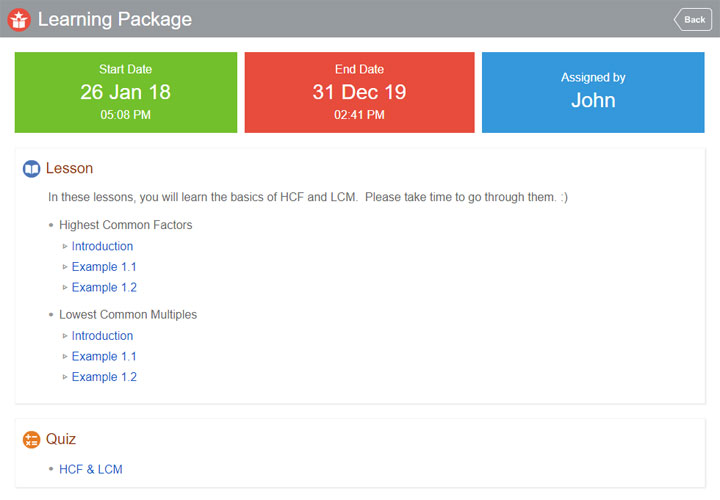The image size is (720, 500).
Task: Select the Lowest Common Multiples topic heading
Action: (128, 315)
